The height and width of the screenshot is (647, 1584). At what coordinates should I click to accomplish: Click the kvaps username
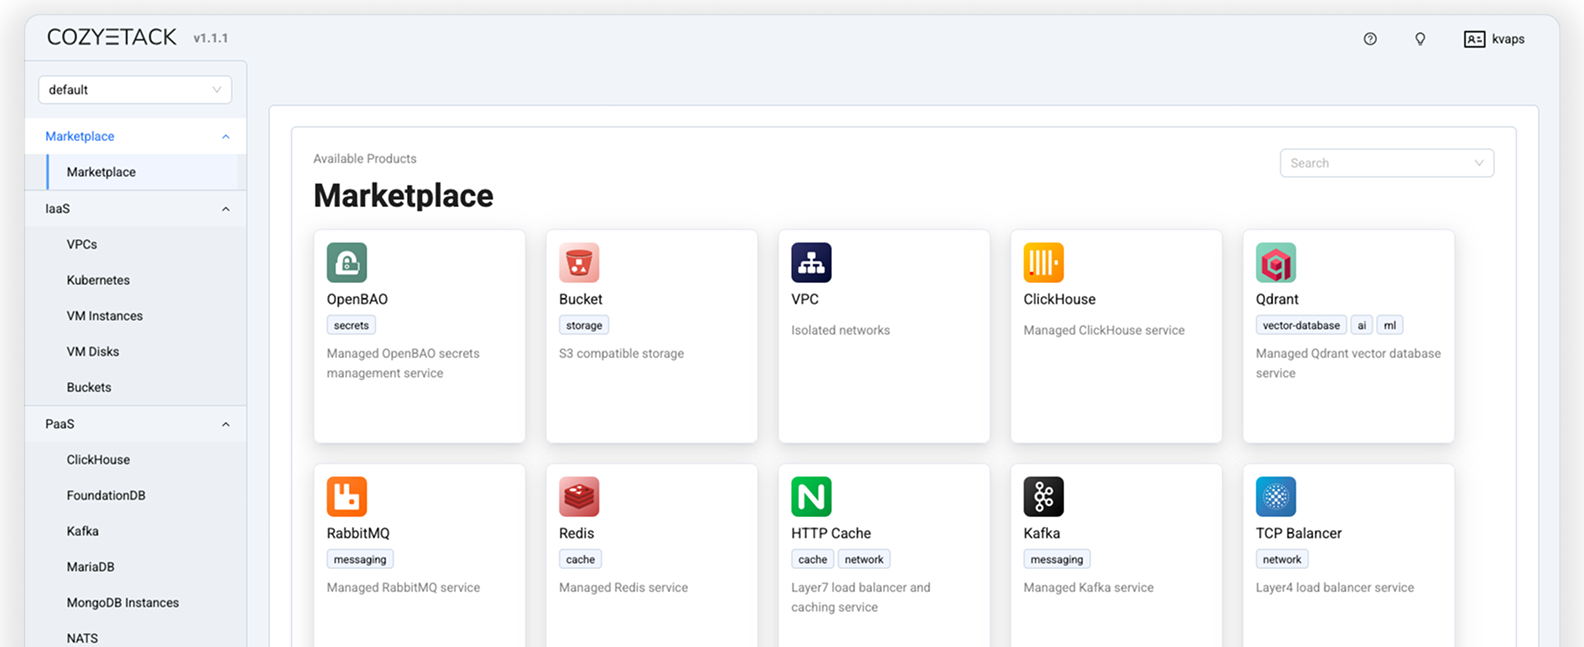pos(1508,39)
